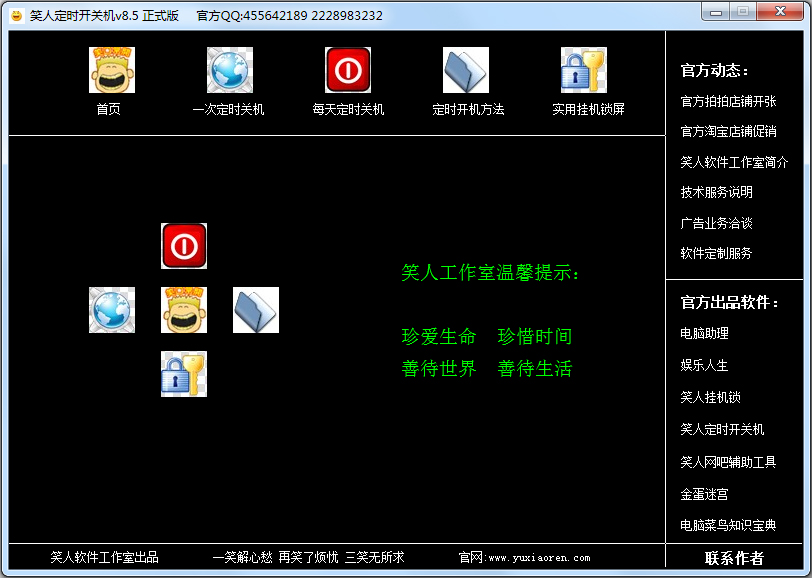This screenshot has width=812, height=578.
Task: Click the app smiley icon in title bar
Action: coord(17,16)
